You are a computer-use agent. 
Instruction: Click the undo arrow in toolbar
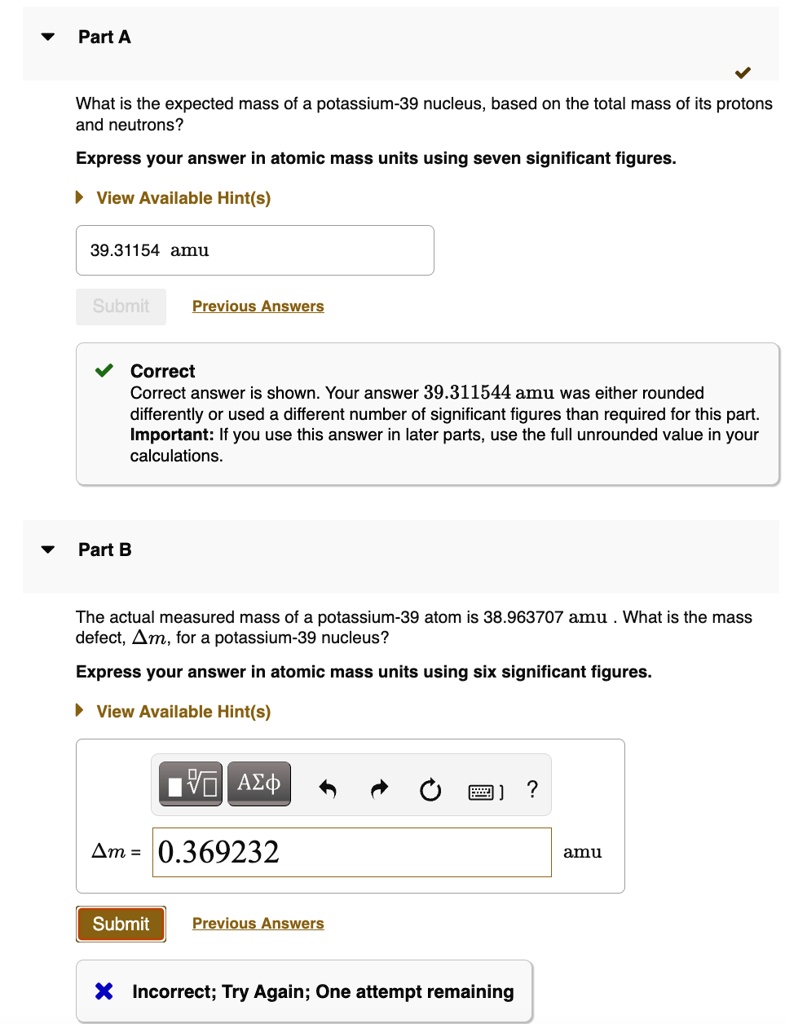tap(327, 791)
